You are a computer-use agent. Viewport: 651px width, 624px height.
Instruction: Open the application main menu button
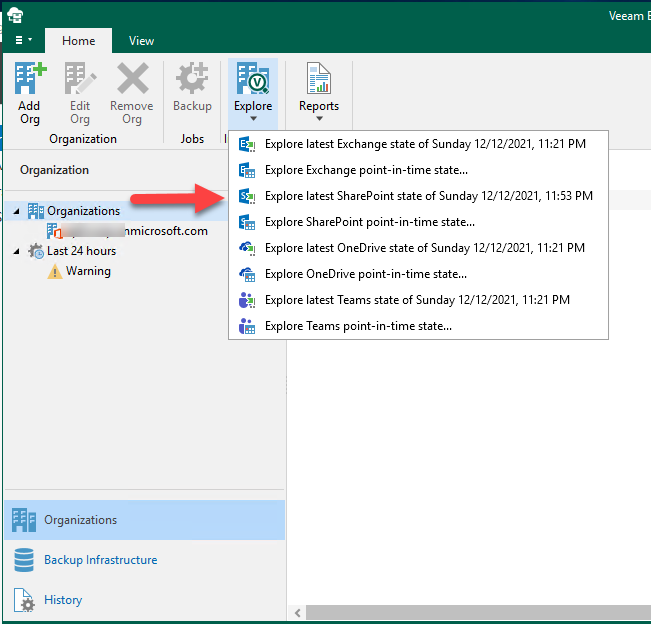coord(23,40)
